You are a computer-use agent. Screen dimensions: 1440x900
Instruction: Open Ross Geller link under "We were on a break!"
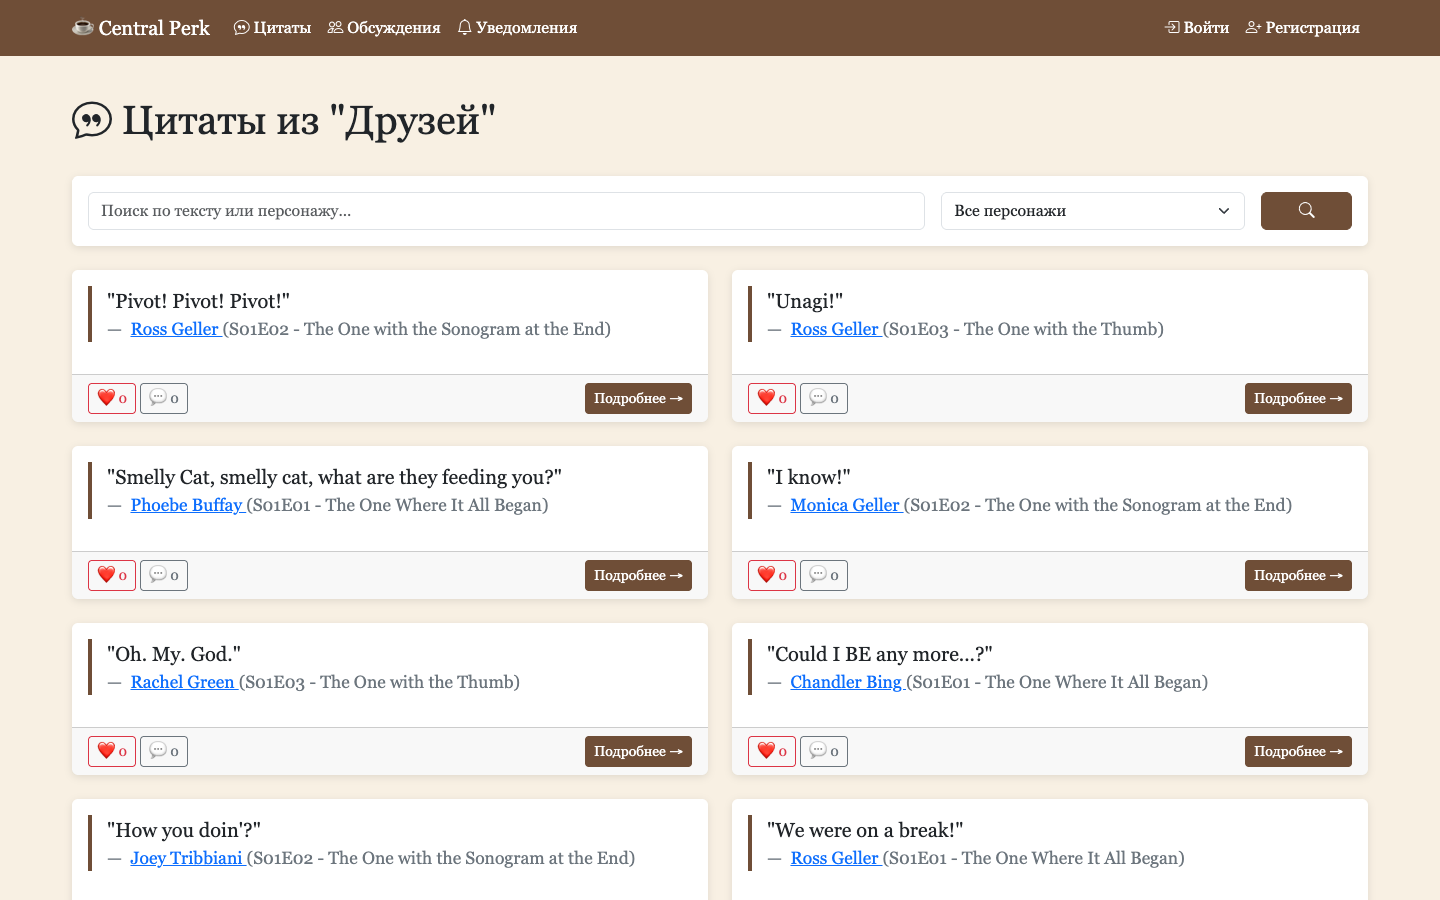(835, 858)
